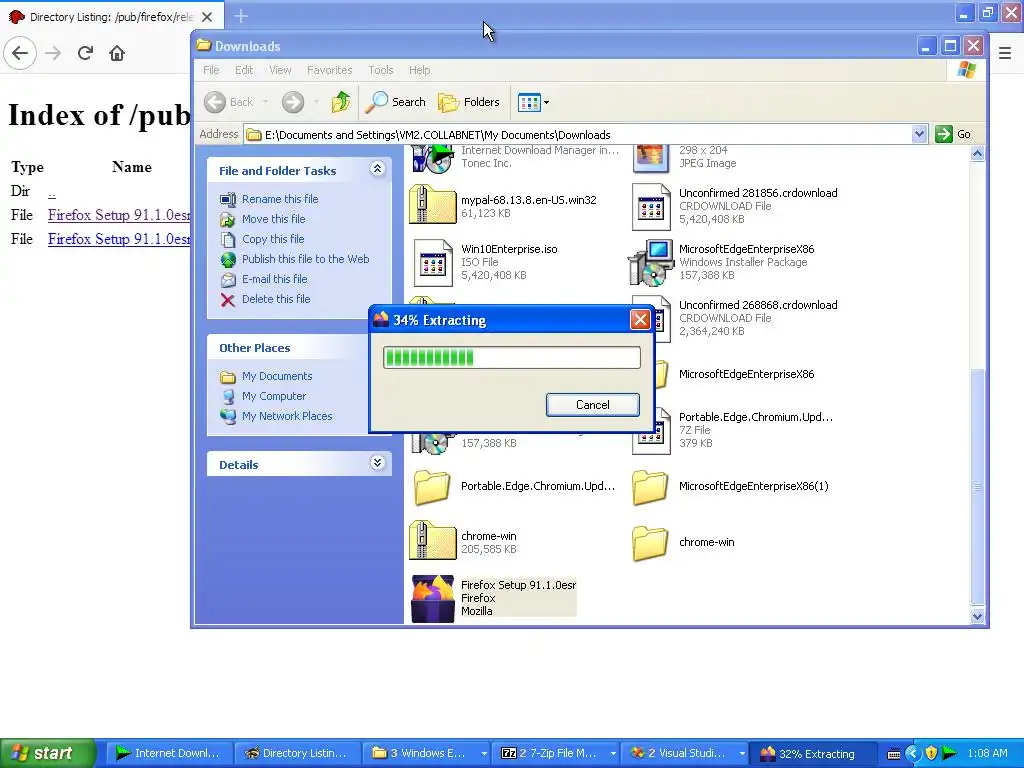Toggle the Folders pane button
This screenshot has height=768, width=1024.
469,102
